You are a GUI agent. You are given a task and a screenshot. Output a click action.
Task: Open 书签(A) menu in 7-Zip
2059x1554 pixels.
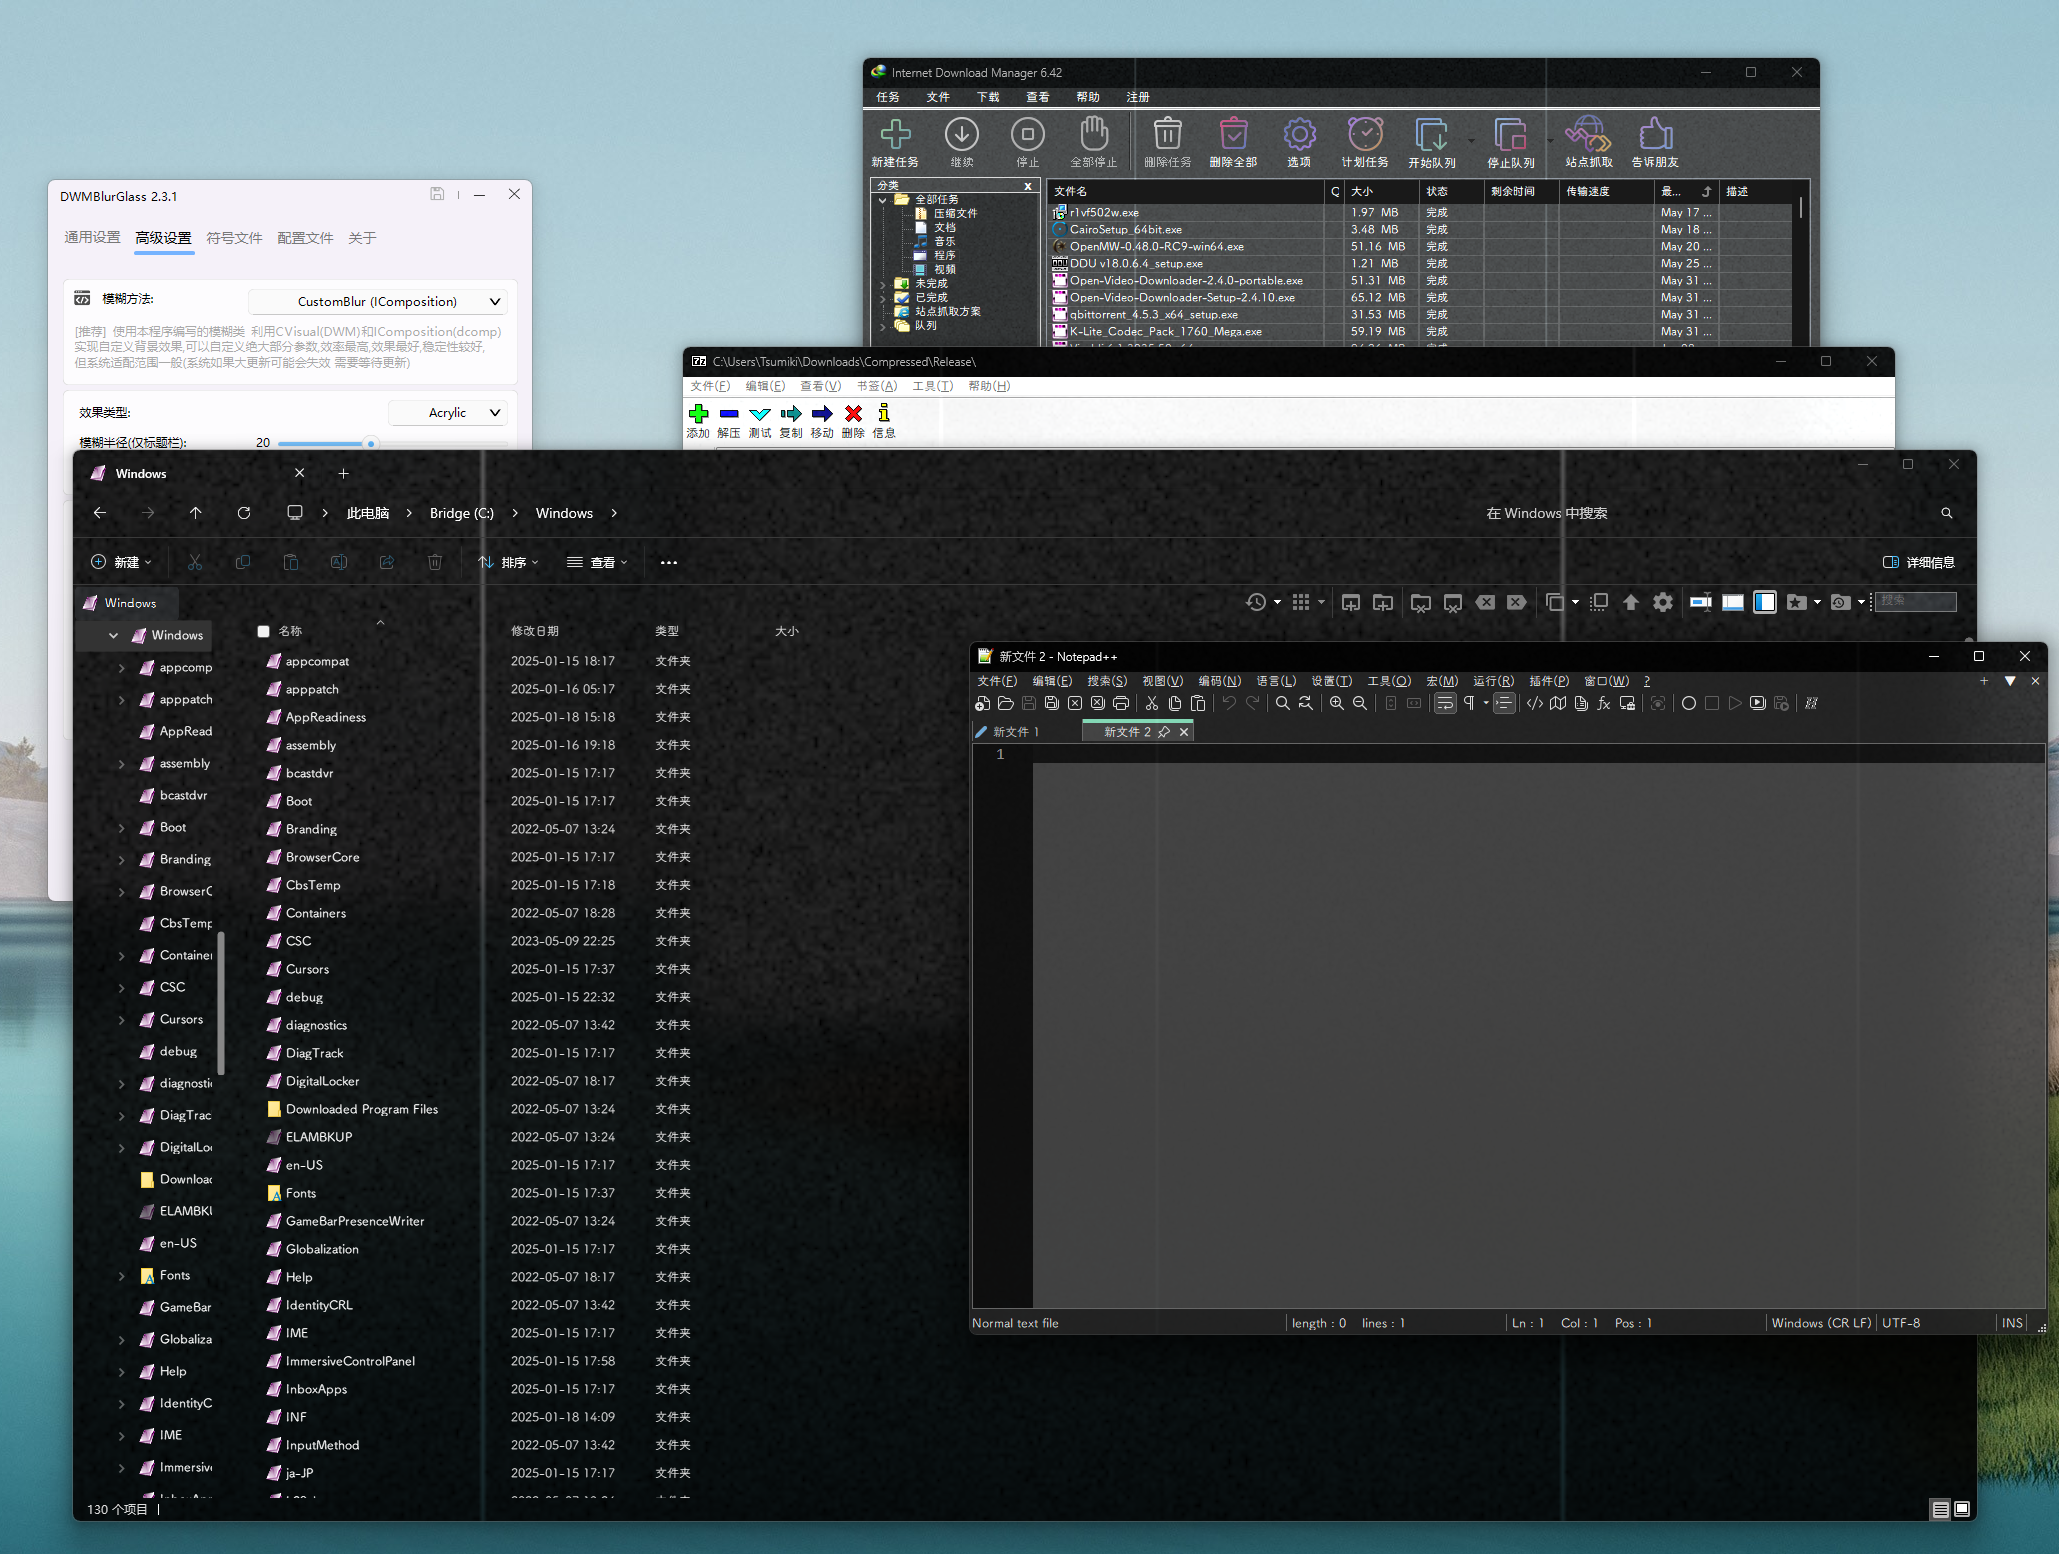point(877,386)
